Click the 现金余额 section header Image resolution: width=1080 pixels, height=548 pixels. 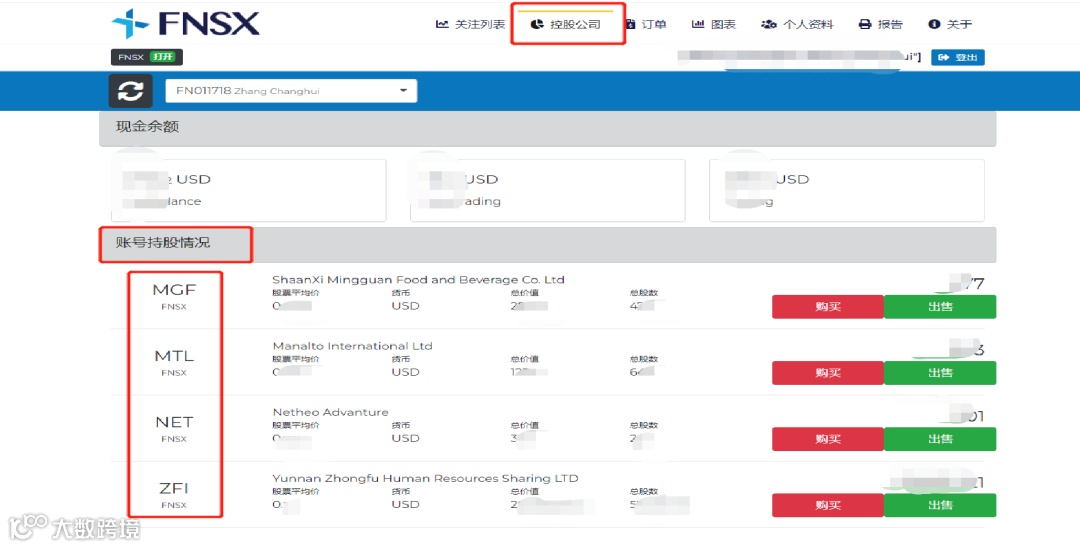pyautogui.click(x=548, y=127)
